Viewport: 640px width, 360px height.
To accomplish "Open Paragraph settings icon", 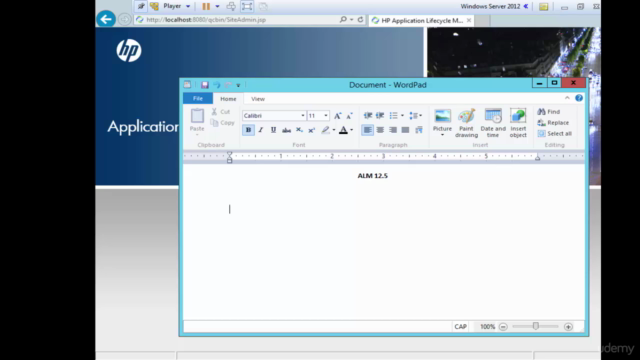I will point(419,130).
